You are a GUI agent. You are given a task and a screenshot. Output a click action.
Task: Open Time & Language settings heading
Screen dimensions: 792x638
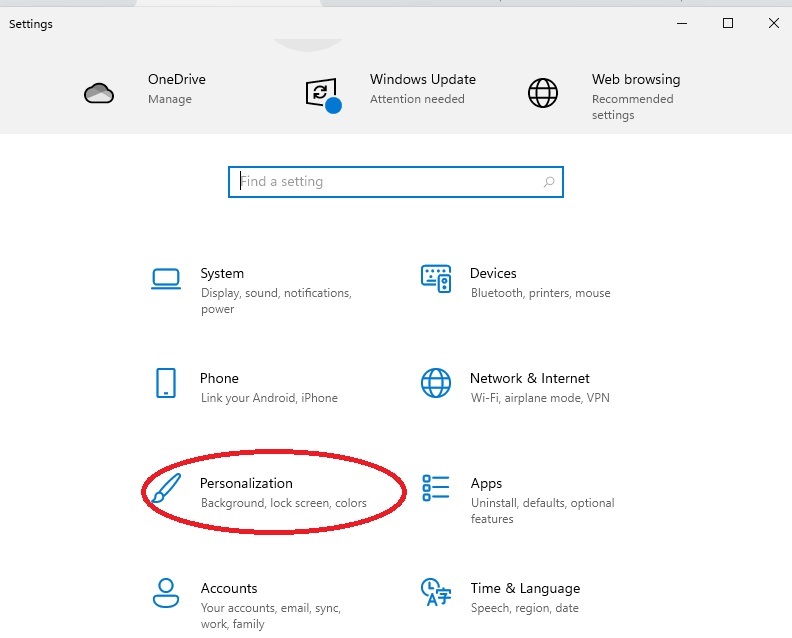525,588
